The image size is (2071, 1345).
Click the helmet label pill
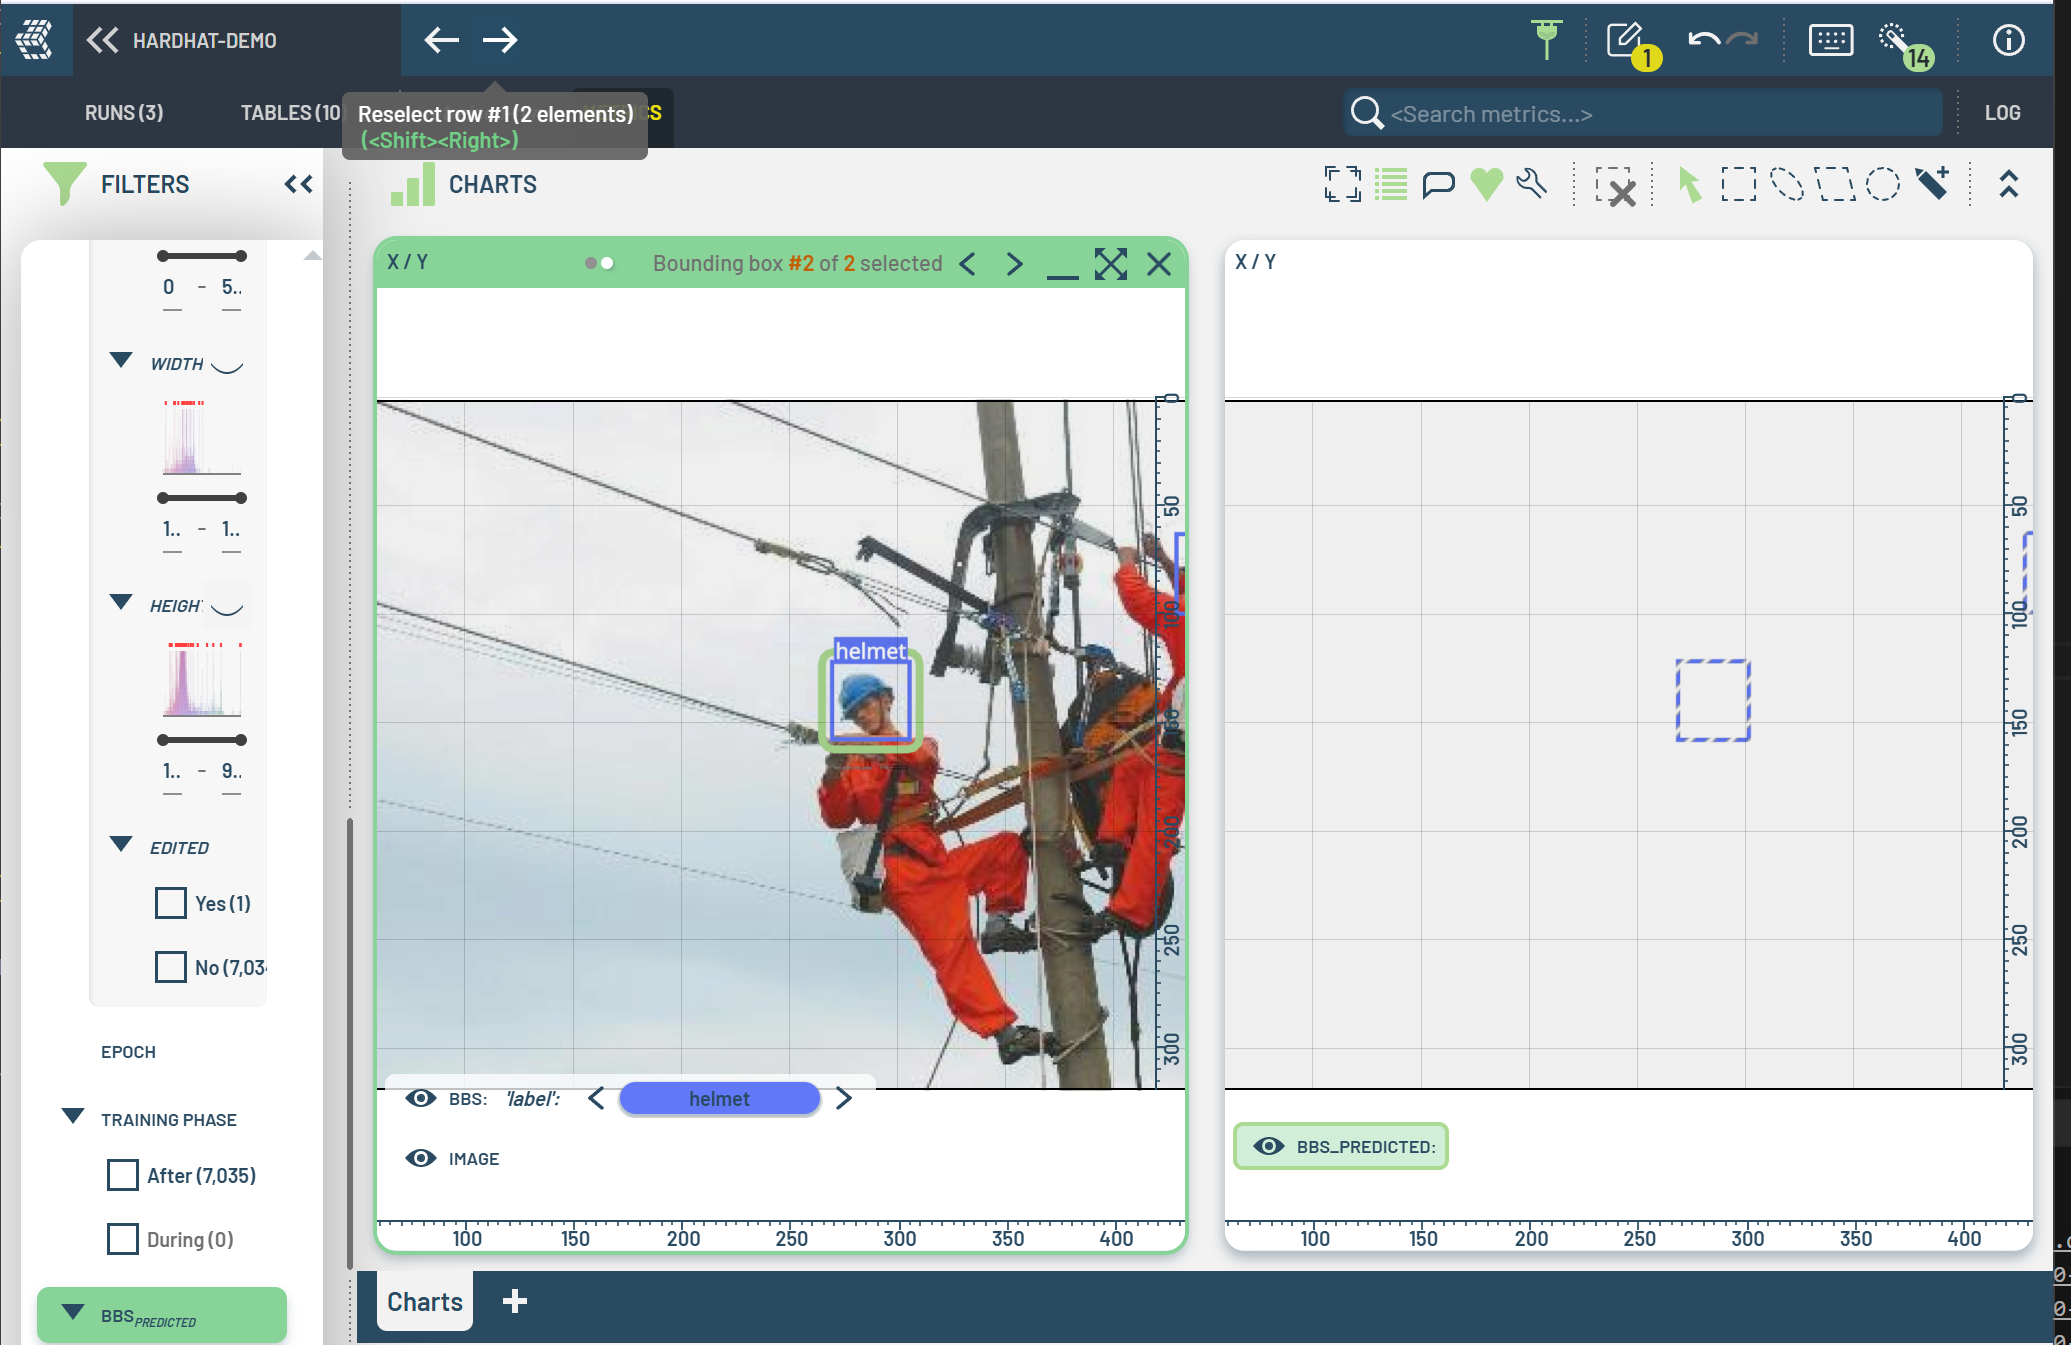[719, 1099]
